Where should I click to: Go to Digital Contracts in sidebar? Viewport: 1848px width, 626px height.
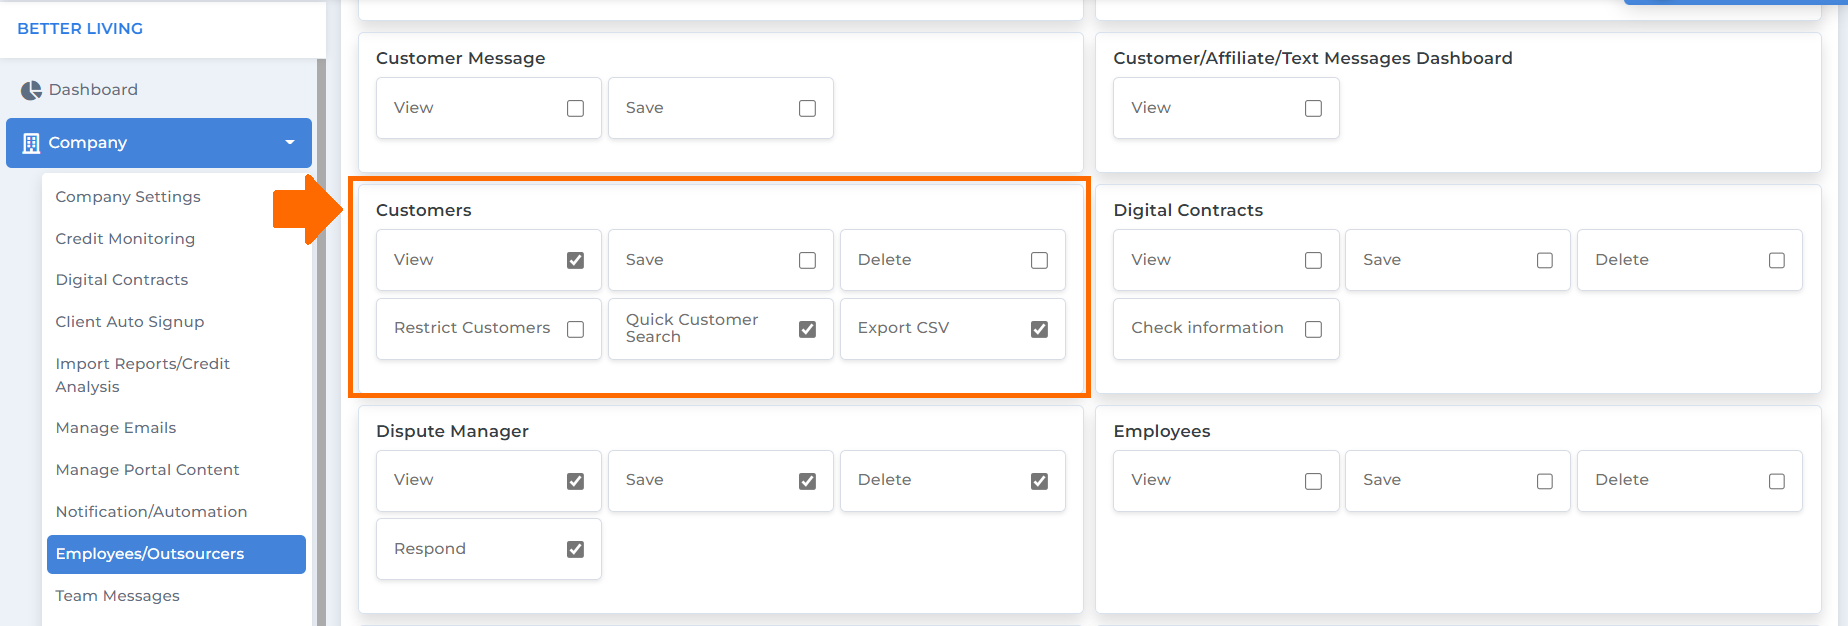(122, 280)
